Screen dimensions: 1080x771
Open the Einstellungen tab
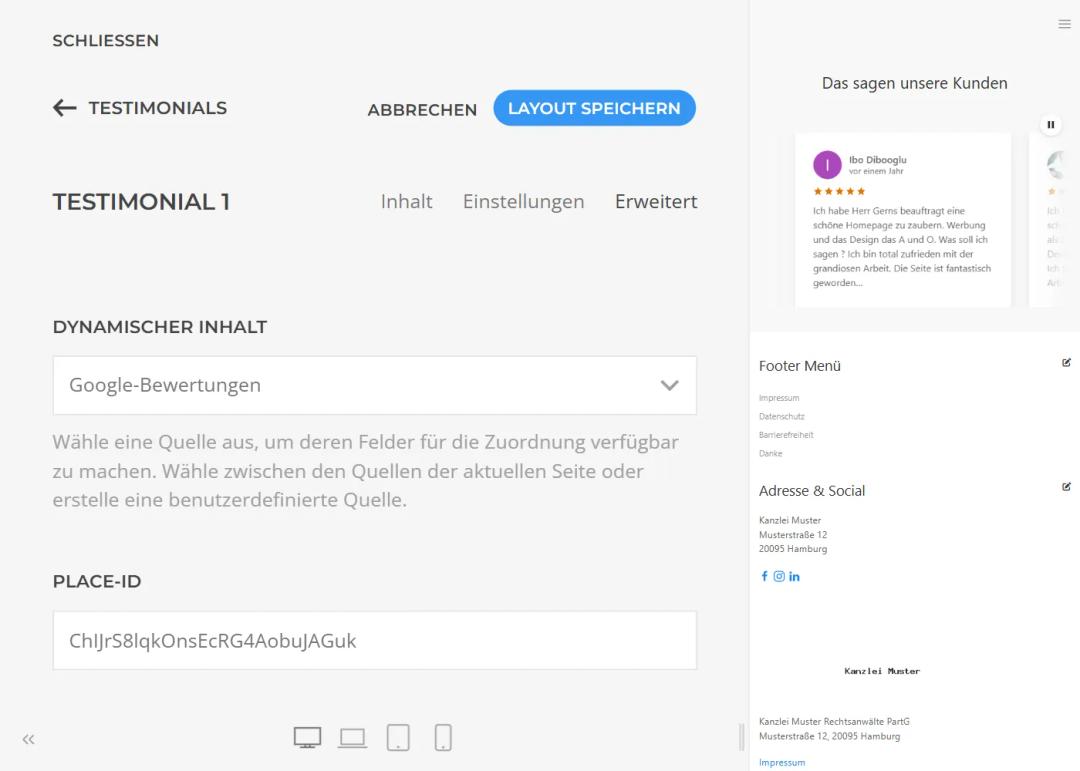tap(523, 201)
